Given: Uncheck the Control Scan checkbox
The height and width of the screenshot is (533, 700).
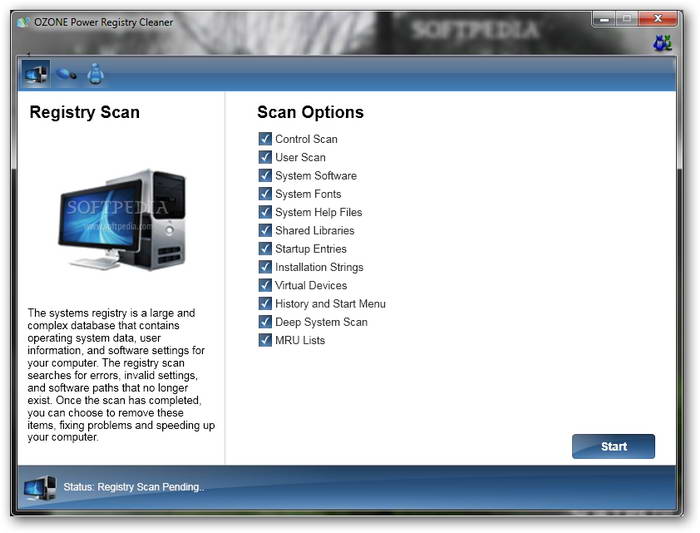Looking at the screenshot, I should pyautogui.click(x=265, y=139).
